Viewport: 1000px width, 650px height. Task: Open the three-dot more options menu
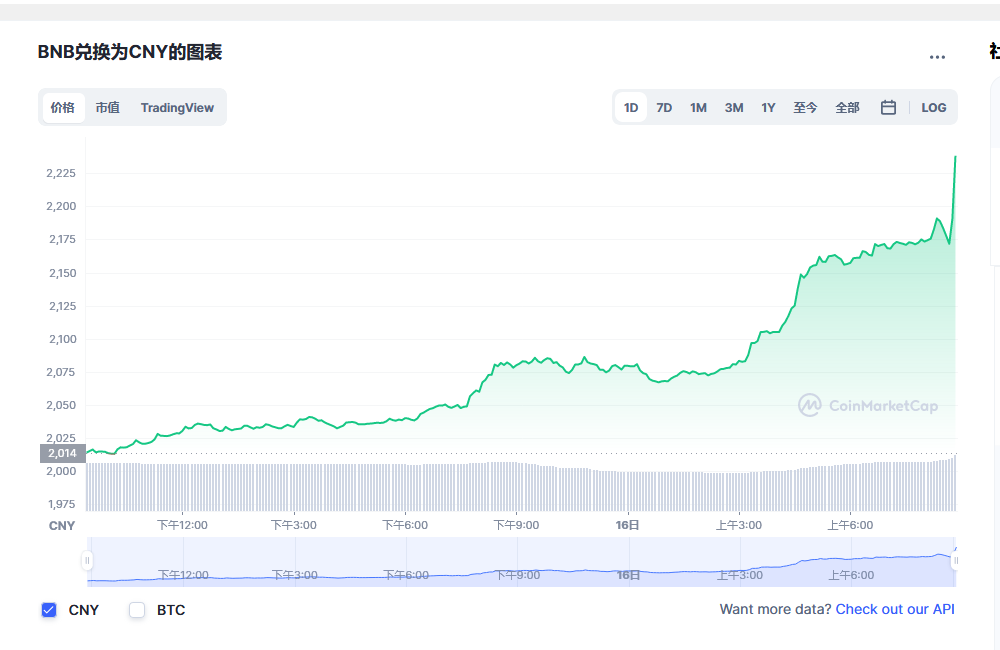937,57
